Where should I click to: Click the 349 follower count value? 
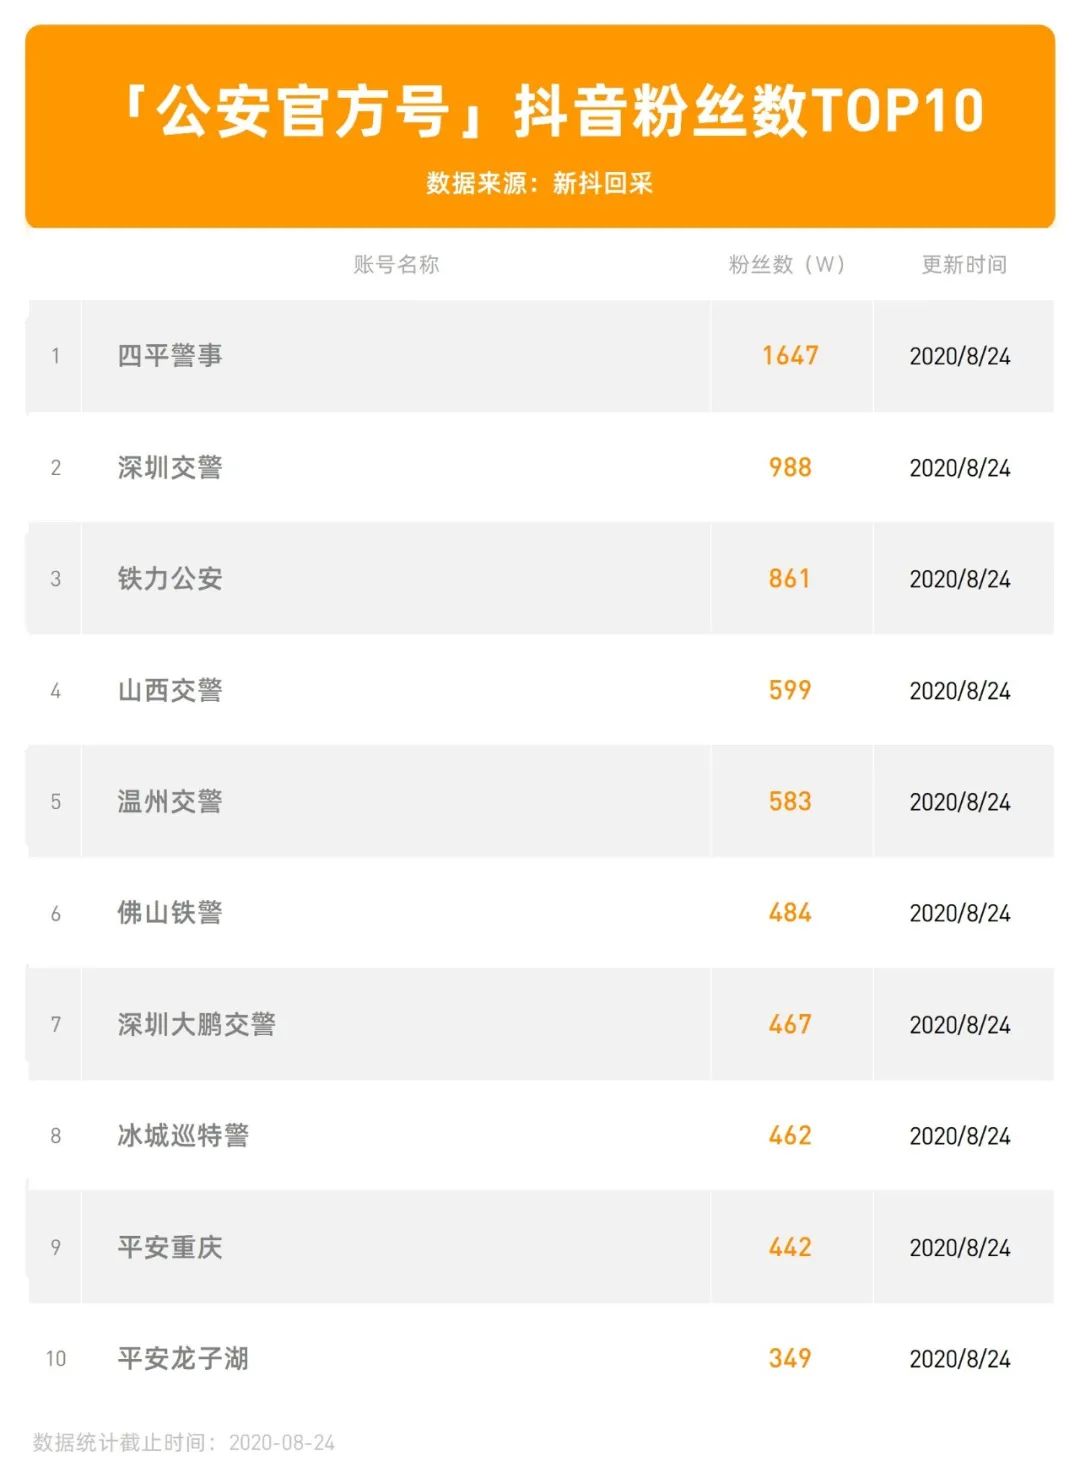click(x=790, y=1359)
